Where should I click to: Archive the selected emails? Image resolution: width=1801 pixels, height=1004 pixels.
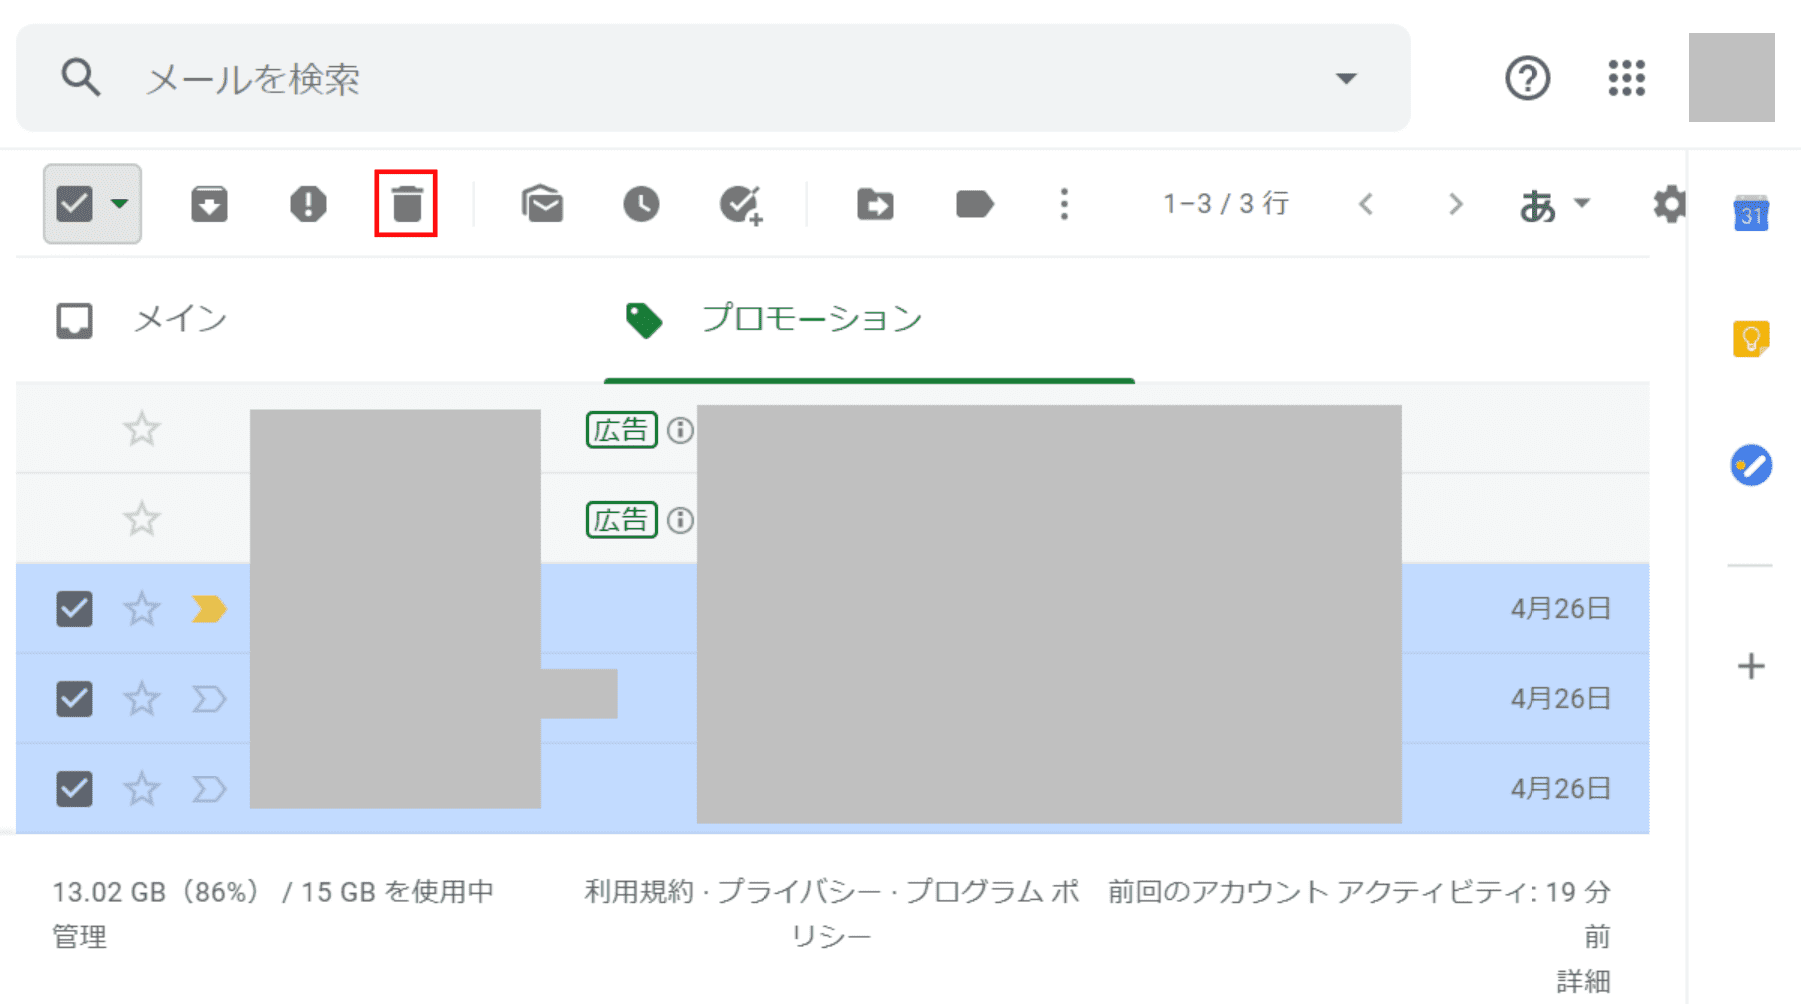209,204
